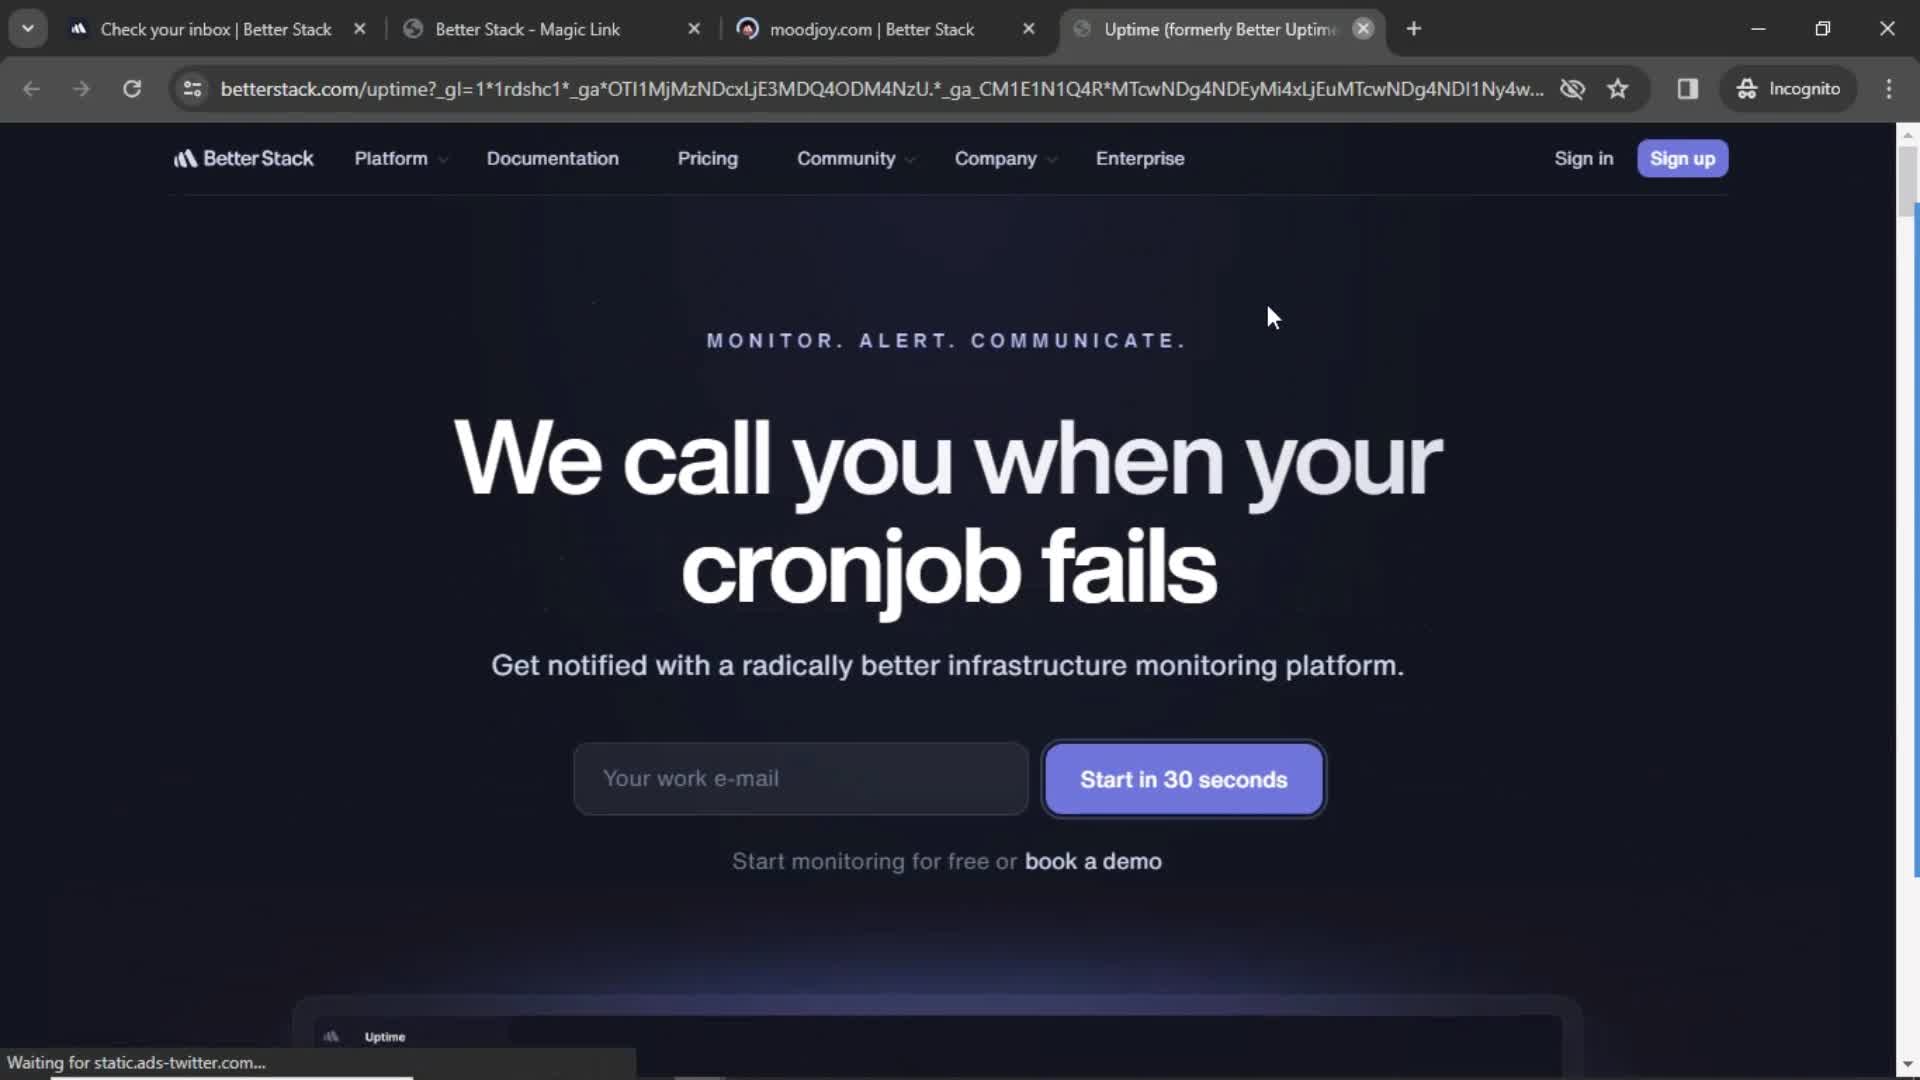
Task: Click the Enterprise menu item
Action: [1139, 158]
